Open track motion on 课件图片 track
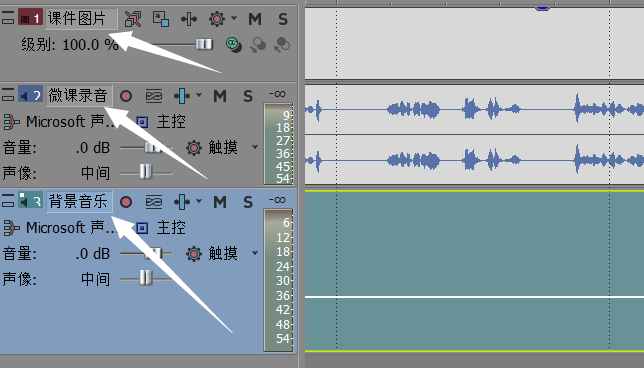Screen dimensions: 644x368 [161, 19]
